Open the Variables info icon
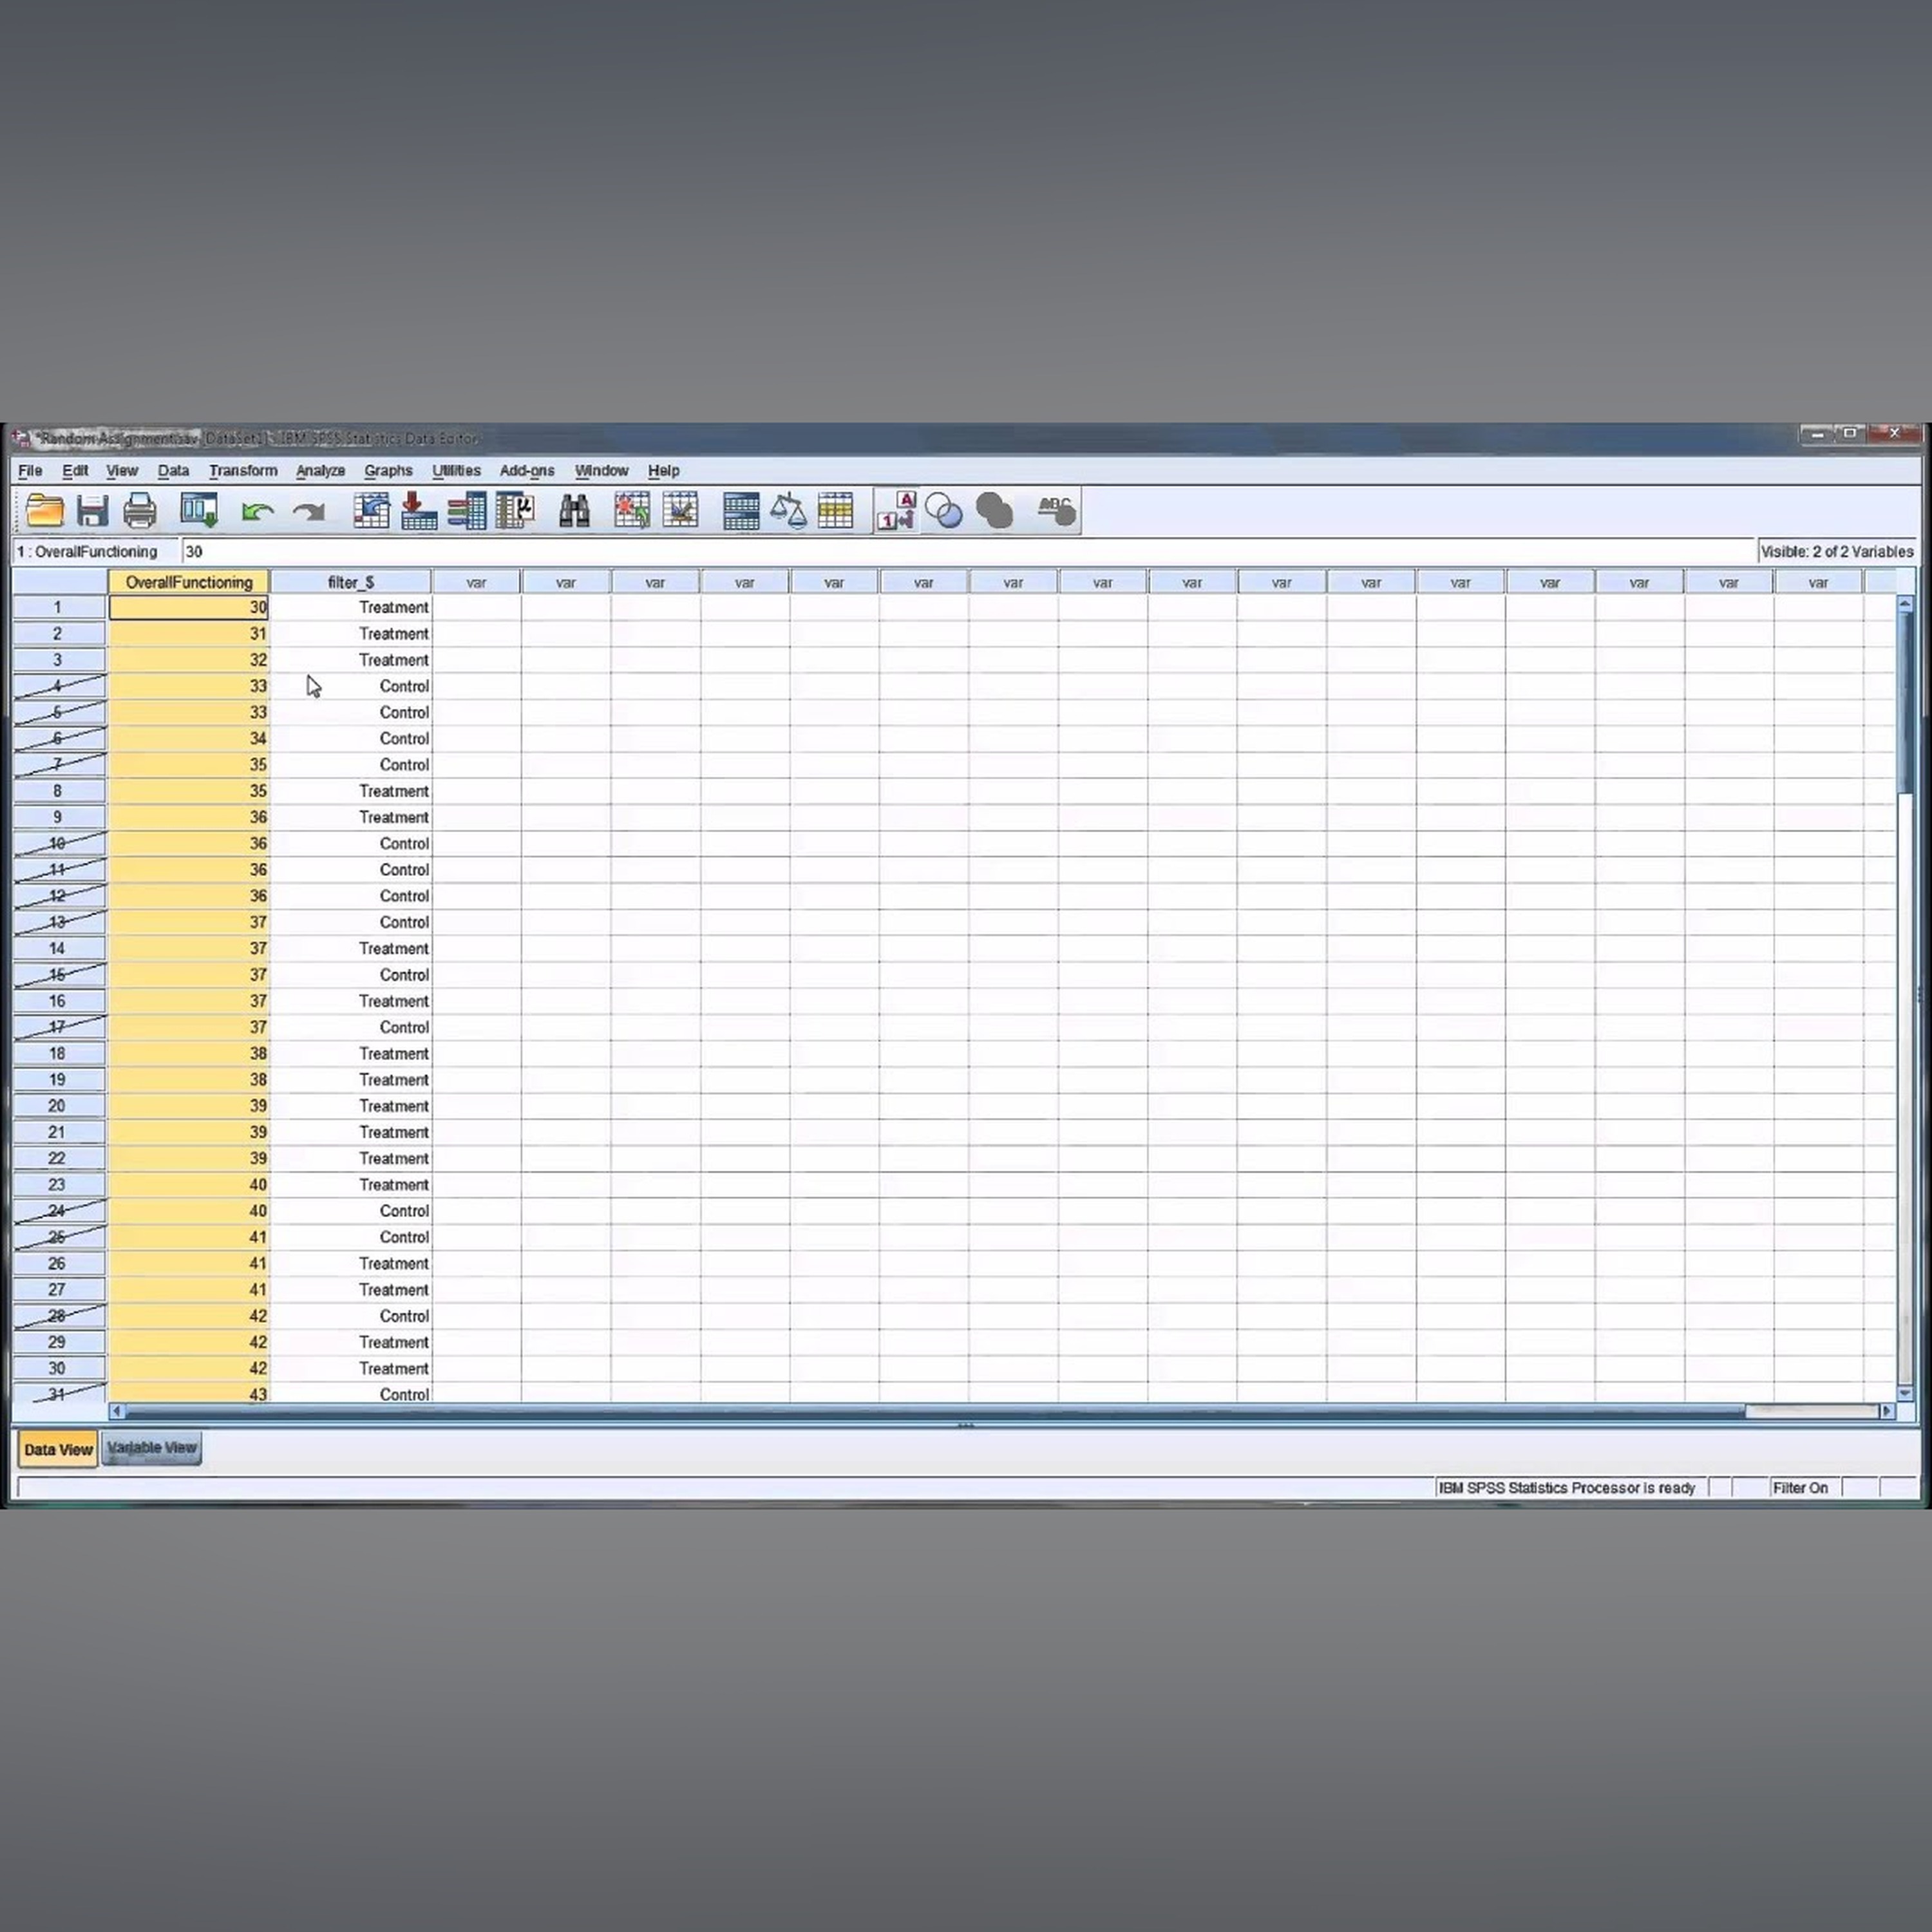The image size is (1932, 1932). pyautogui.click(x=466, y=511)
